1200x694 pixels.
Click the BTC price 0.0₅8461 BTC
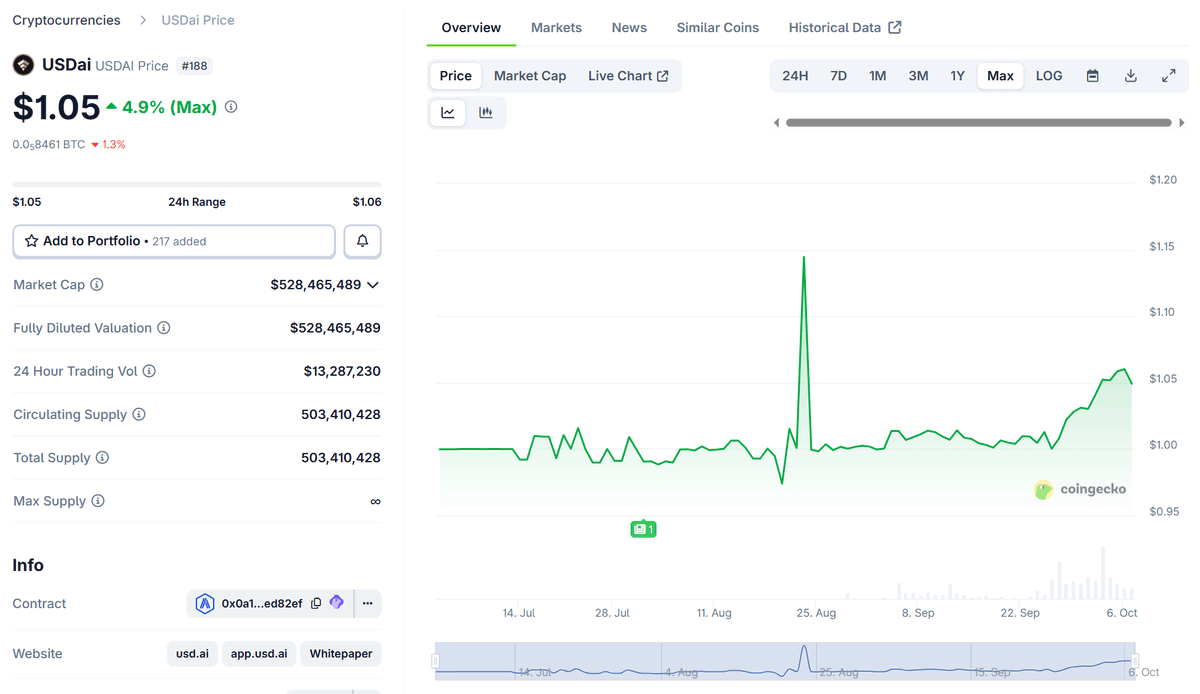coord(49,145)
